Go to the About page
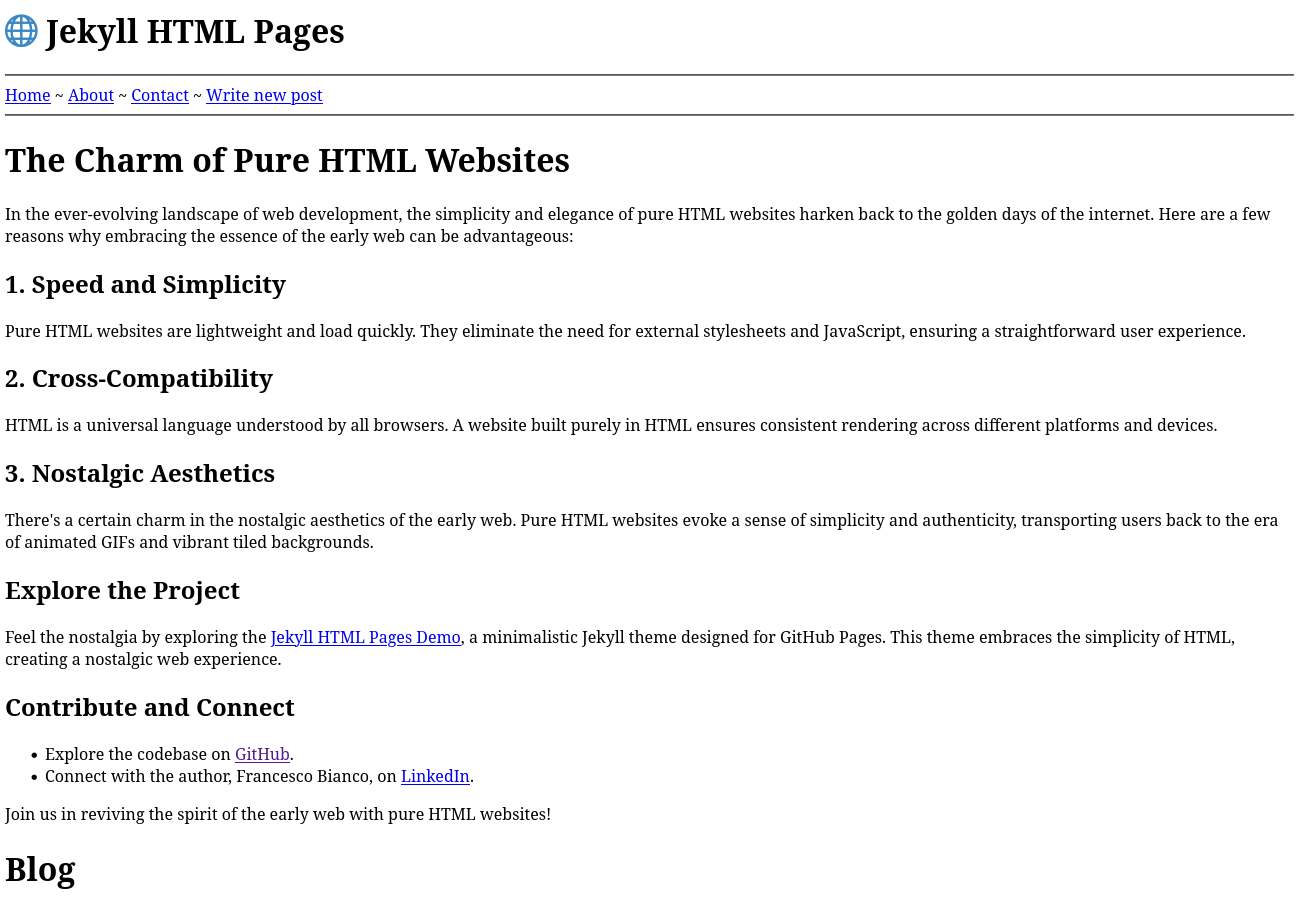1301x903 pixels. pyautogui.click(x=91, y=95)
